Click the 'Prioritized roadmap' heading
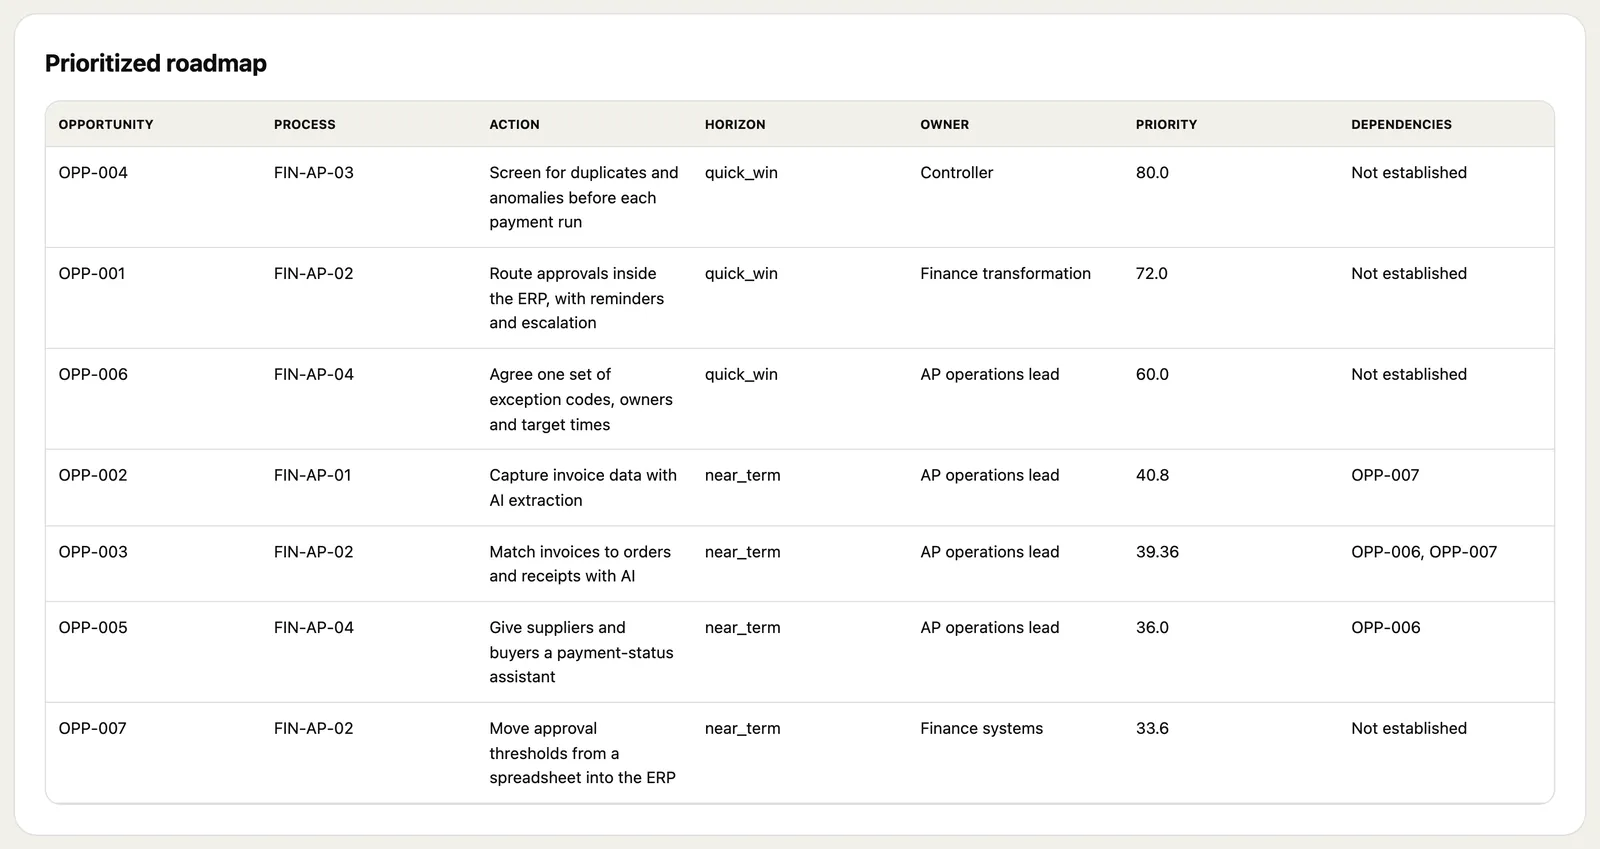The height and width of the screenshot is (849, 1600). coord(156,63)
